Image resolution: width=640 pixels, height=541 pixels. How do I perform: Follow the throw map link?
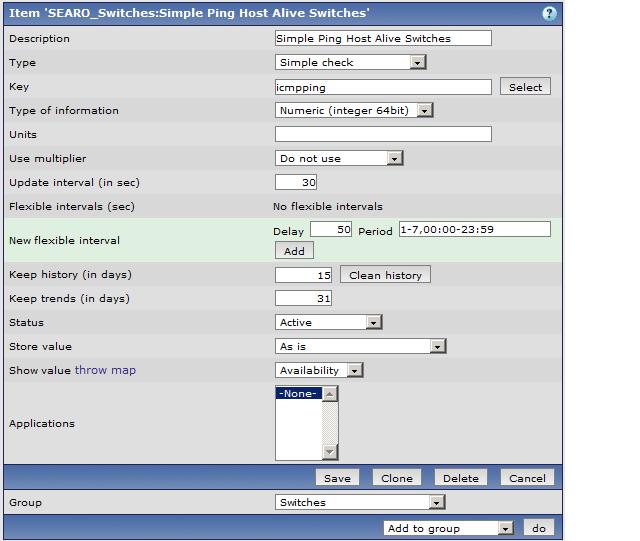[x=105, y=370]
